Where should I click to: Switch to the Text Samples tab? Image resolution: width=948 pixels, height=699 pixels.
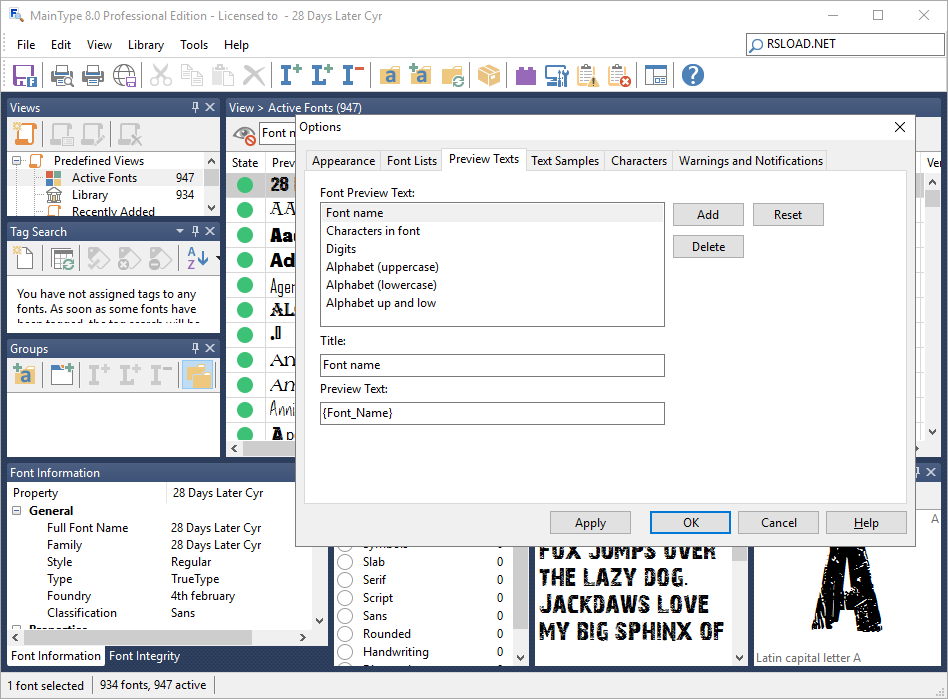click(565, 161)
